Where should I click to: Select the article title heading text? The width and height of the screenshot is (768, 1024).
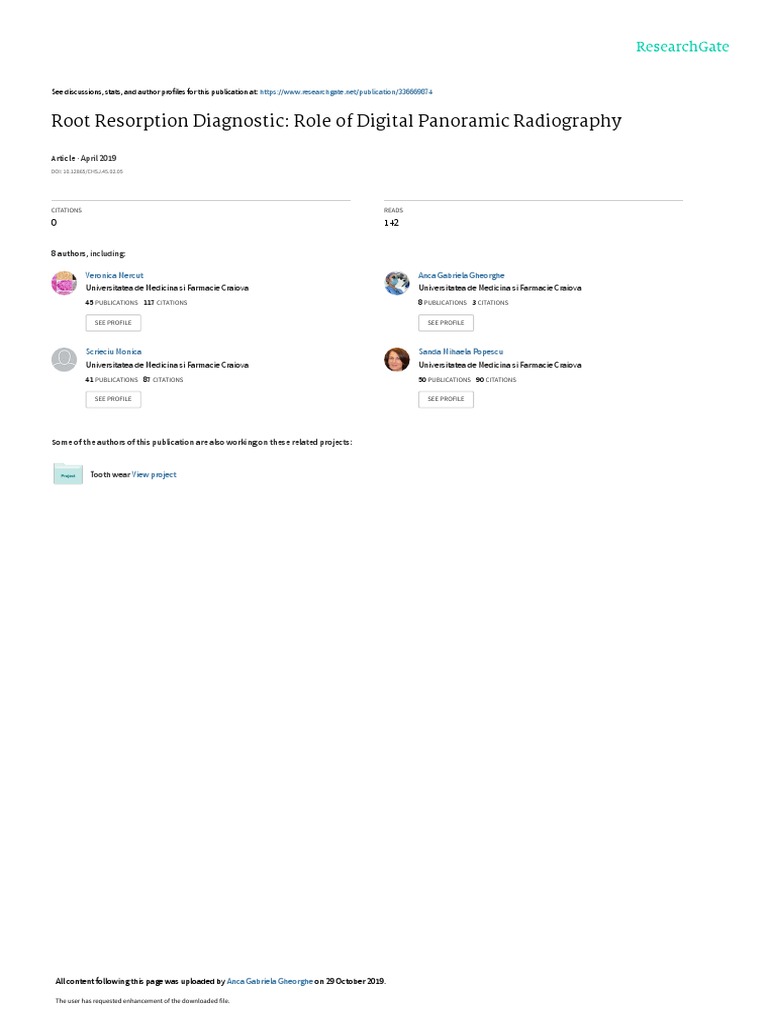click(x=336, y=121)
